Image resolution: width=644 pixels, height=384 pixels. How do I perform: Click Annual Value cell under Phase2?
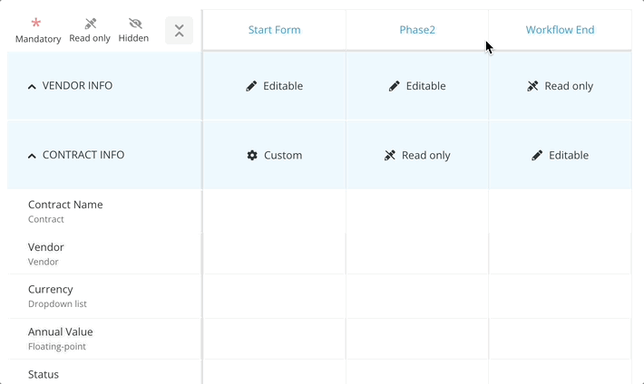click(x=417, y=339)
